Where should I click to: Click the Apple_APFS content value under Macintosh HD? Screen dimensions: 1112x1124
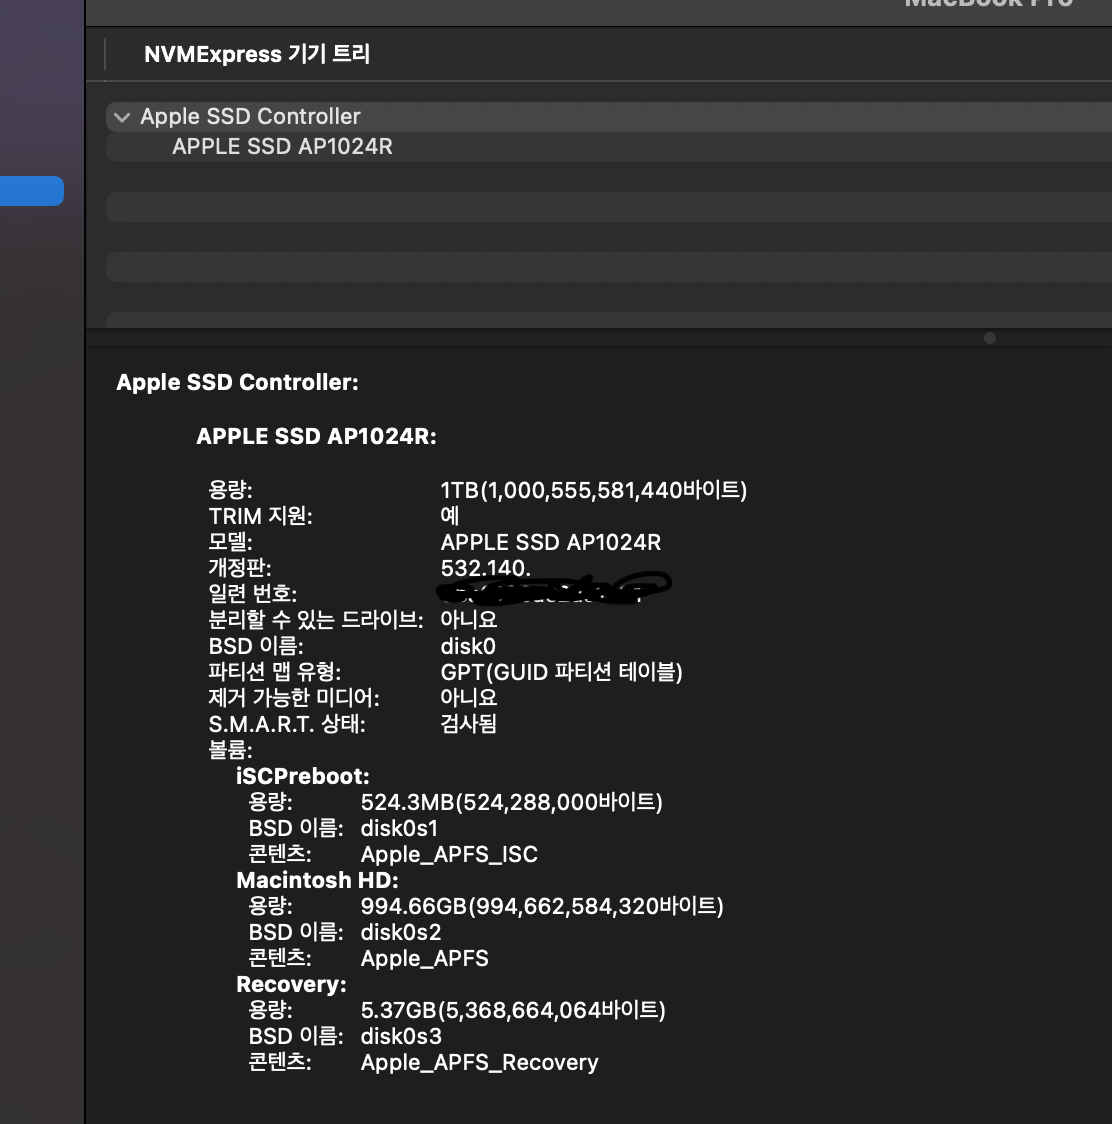click(424, 958)
